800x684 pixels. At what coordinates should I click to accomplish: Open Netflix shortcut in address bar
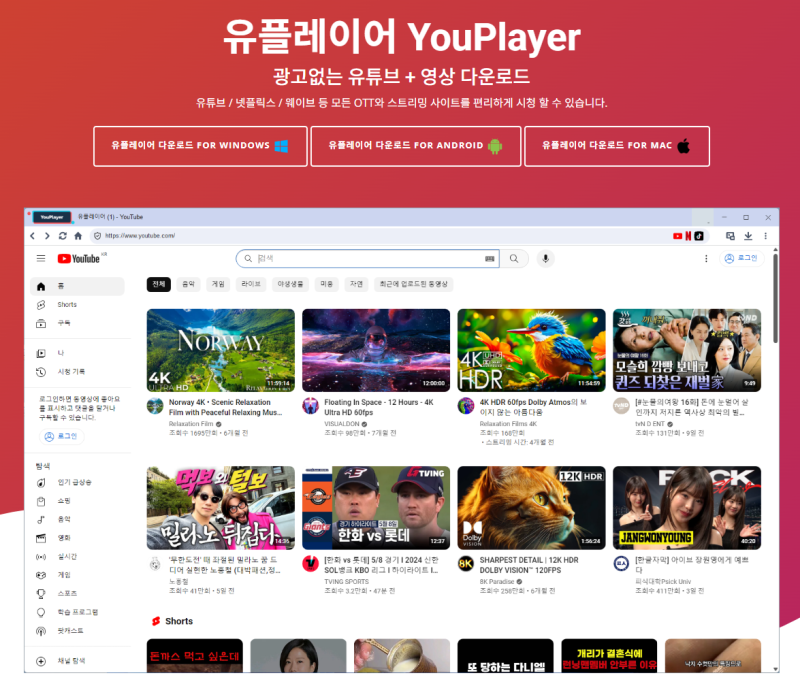pyautogui.click(x=688, y=236)
